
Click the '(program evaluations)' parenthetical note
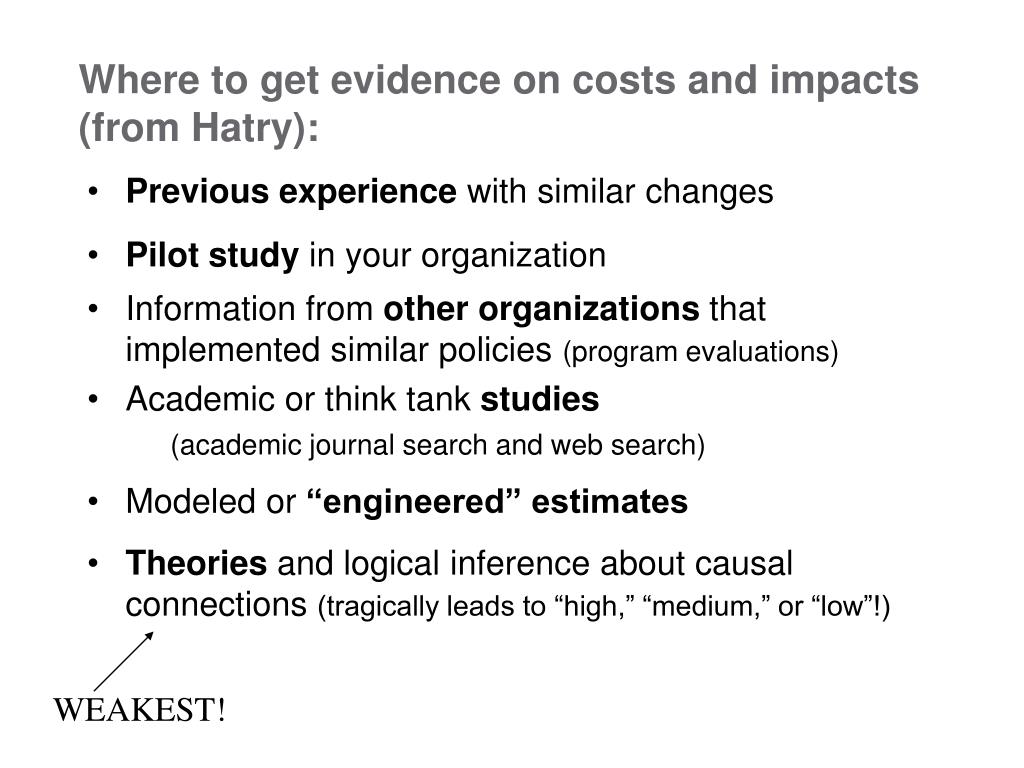(x=701, y=352)
